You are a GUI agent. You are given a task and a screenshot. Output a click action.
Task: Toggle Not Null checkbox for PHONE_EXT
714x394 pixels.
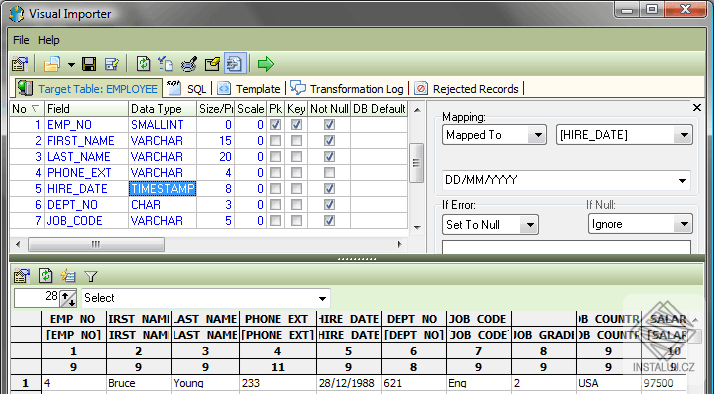coord(329,173)
